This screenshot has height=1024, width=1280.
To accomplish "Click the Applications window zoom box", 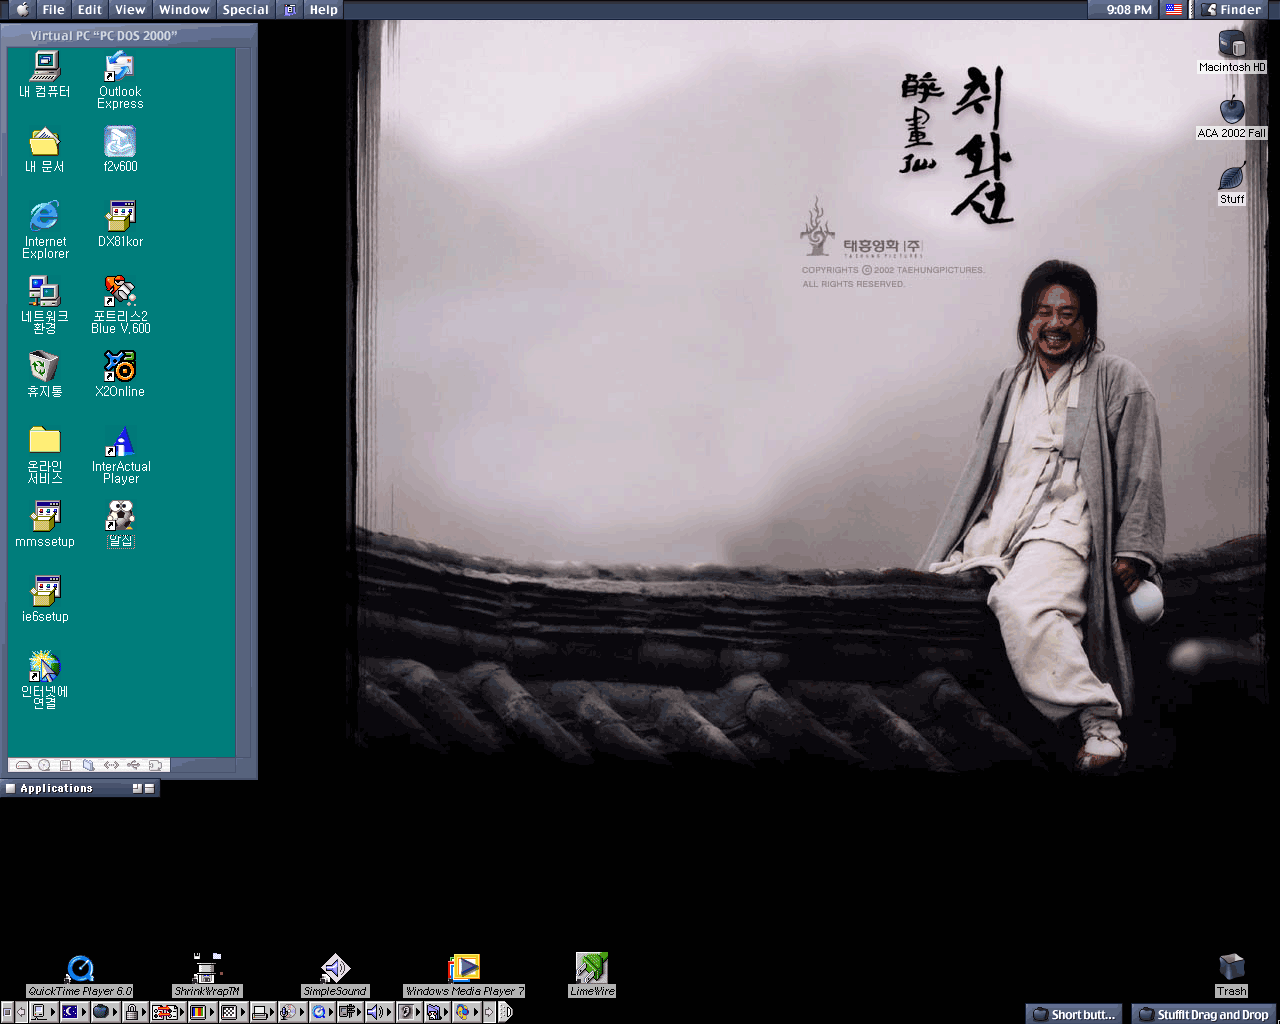I will point(137,788).
